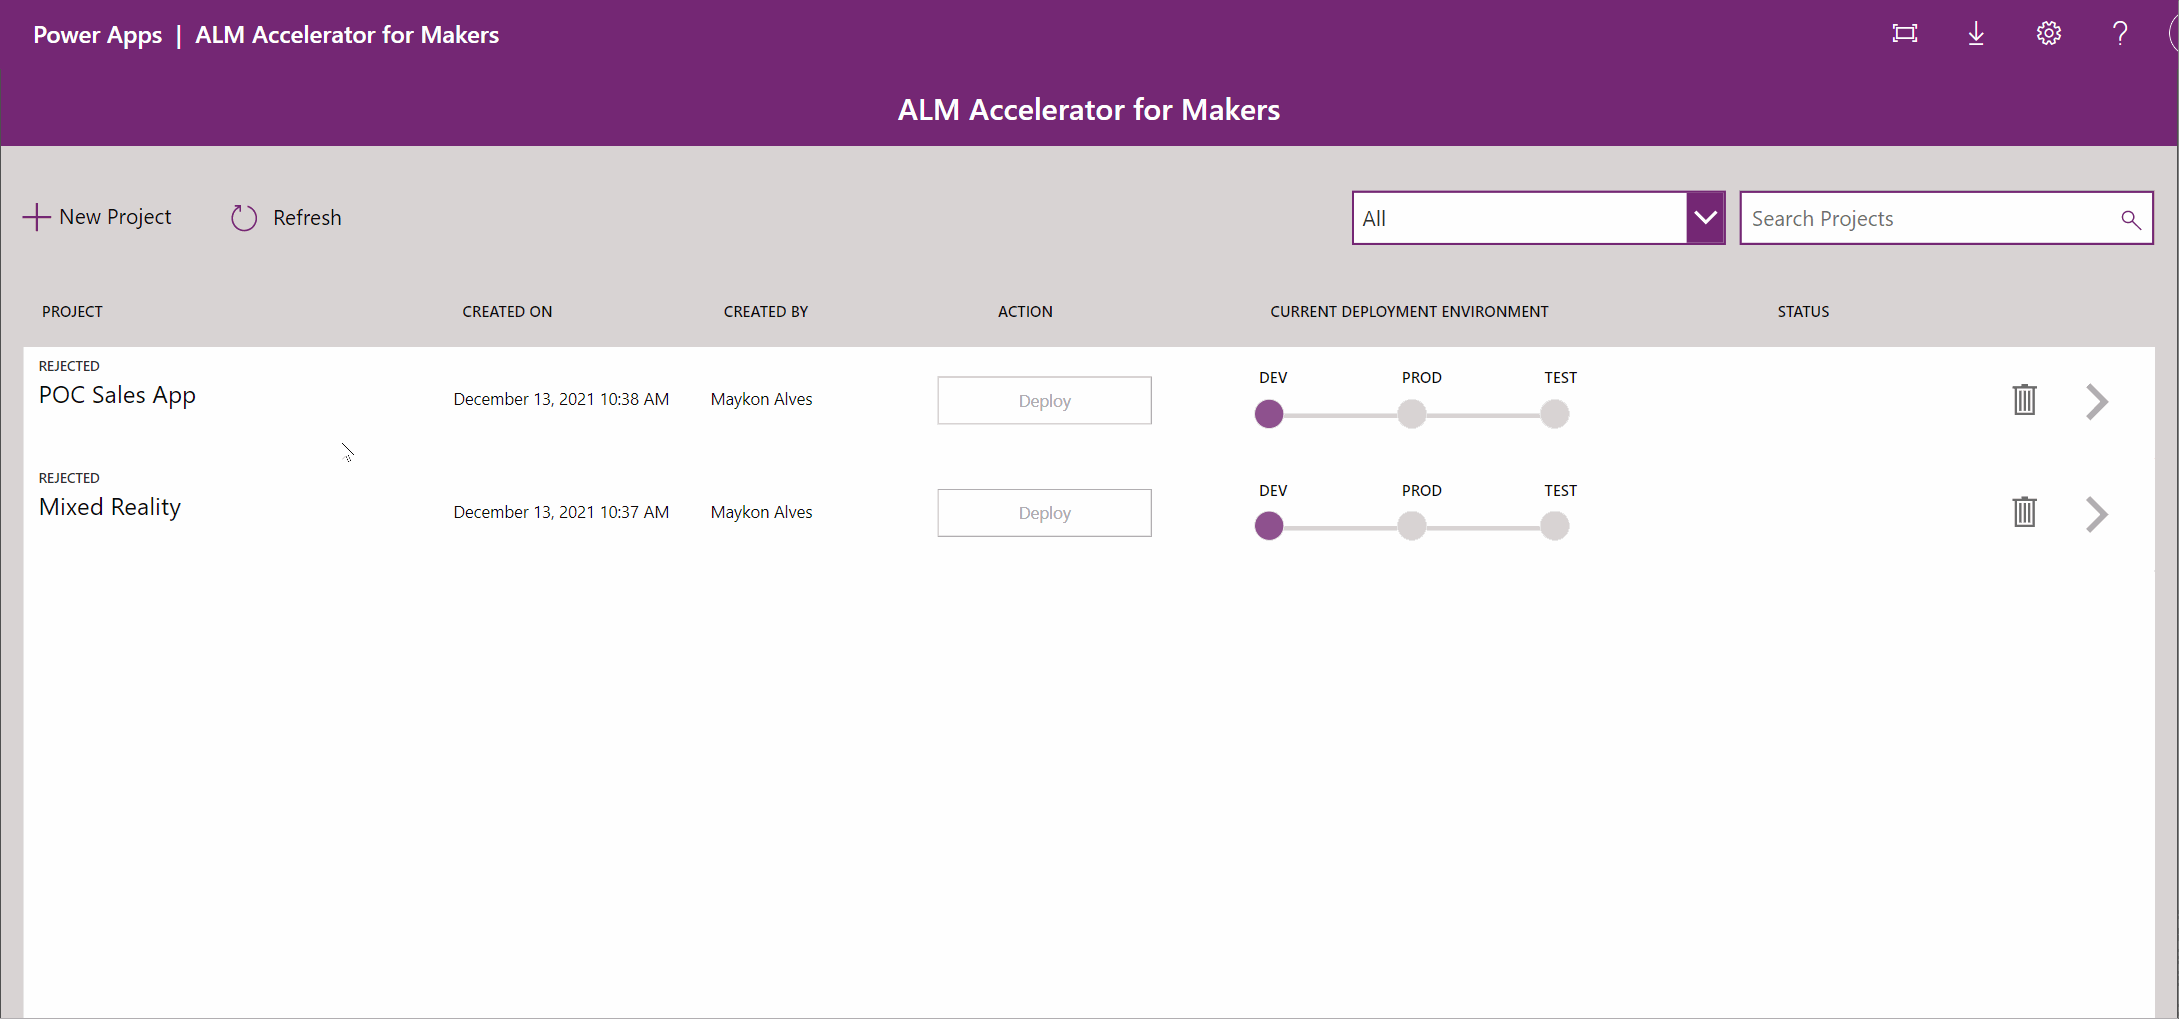The width and height of the screenshot is (2179, 1019).
Task: Click the Refresh circular arrow icon
Action: pyautogui.click(x=243, y=217)
